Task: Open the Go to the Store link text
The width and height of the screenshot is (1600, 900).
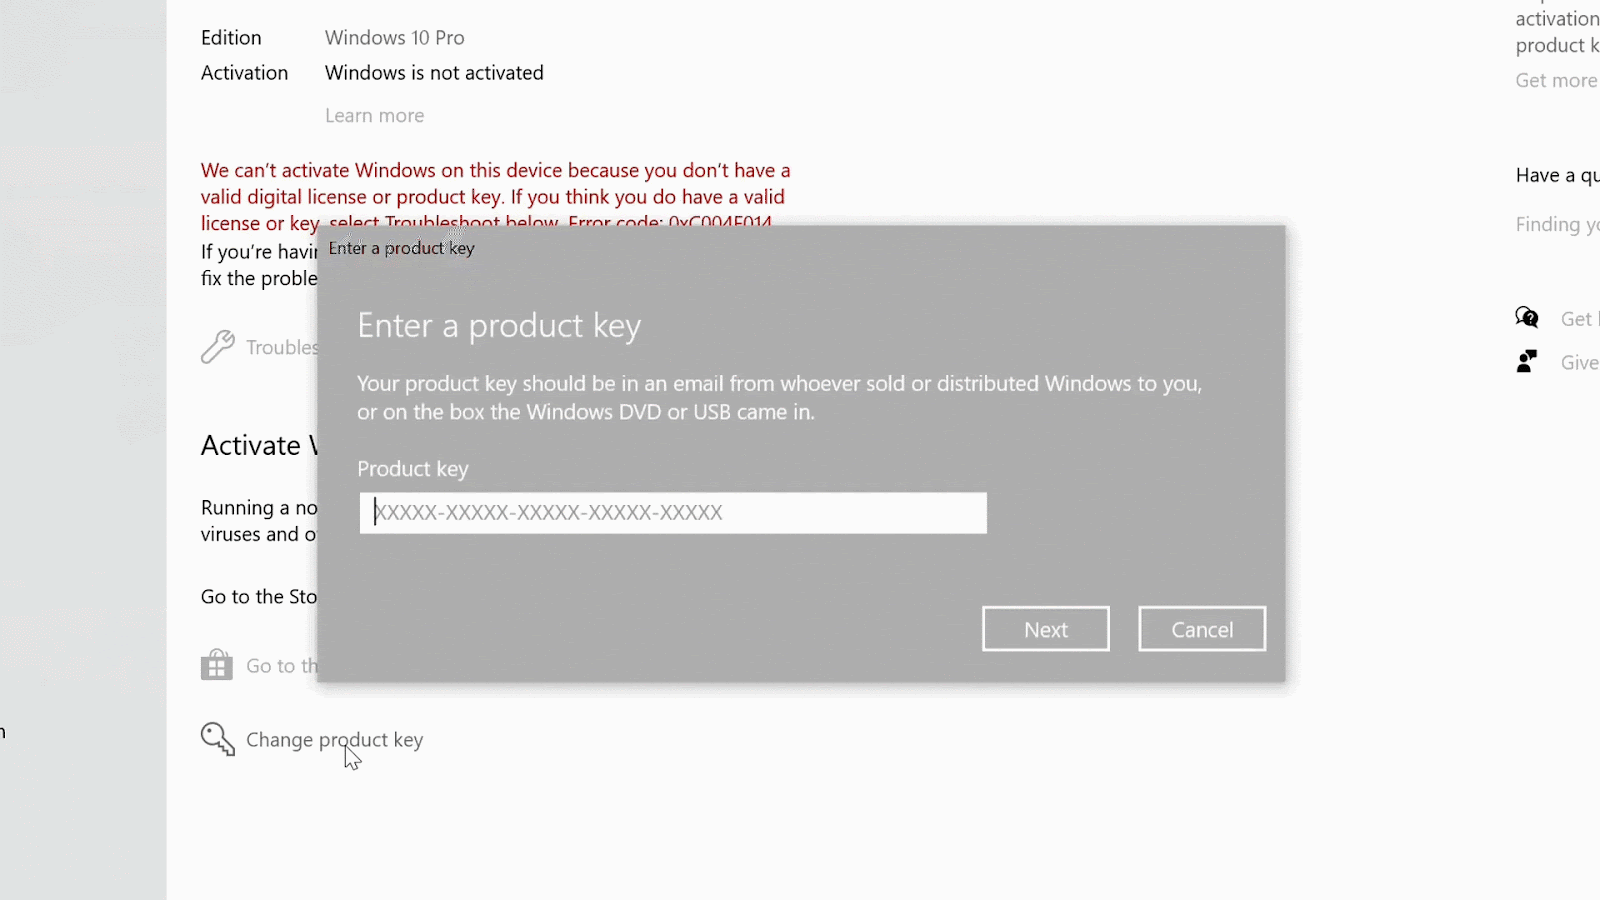Action: 282,666
